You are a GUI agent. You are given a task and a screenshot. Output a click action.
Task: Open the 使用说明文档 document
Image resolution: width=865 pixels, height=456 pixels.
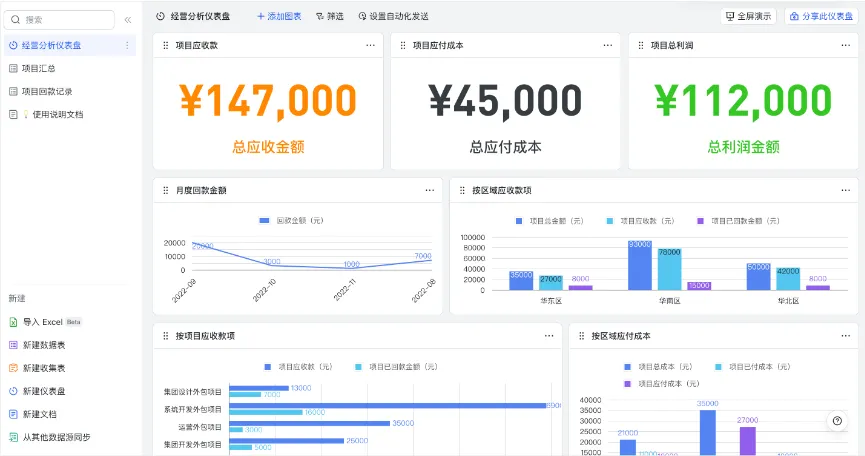pos(57,115)
